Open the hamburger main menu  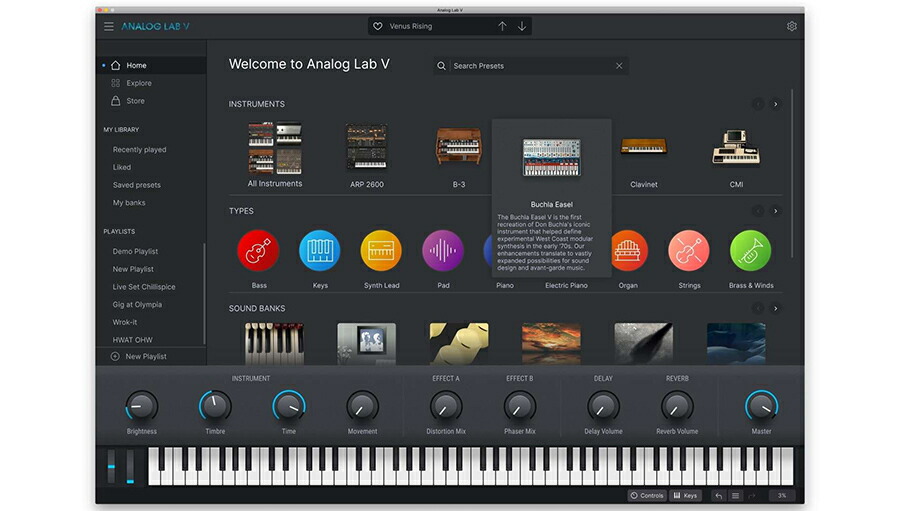point(108,26)
